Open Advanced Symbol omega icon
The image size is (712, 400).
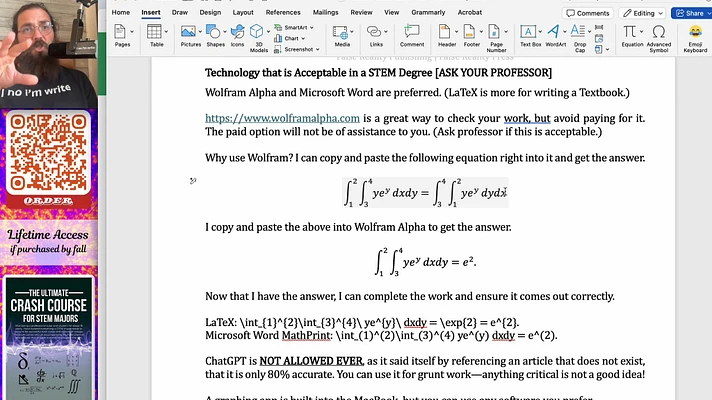tap(658, 31)
